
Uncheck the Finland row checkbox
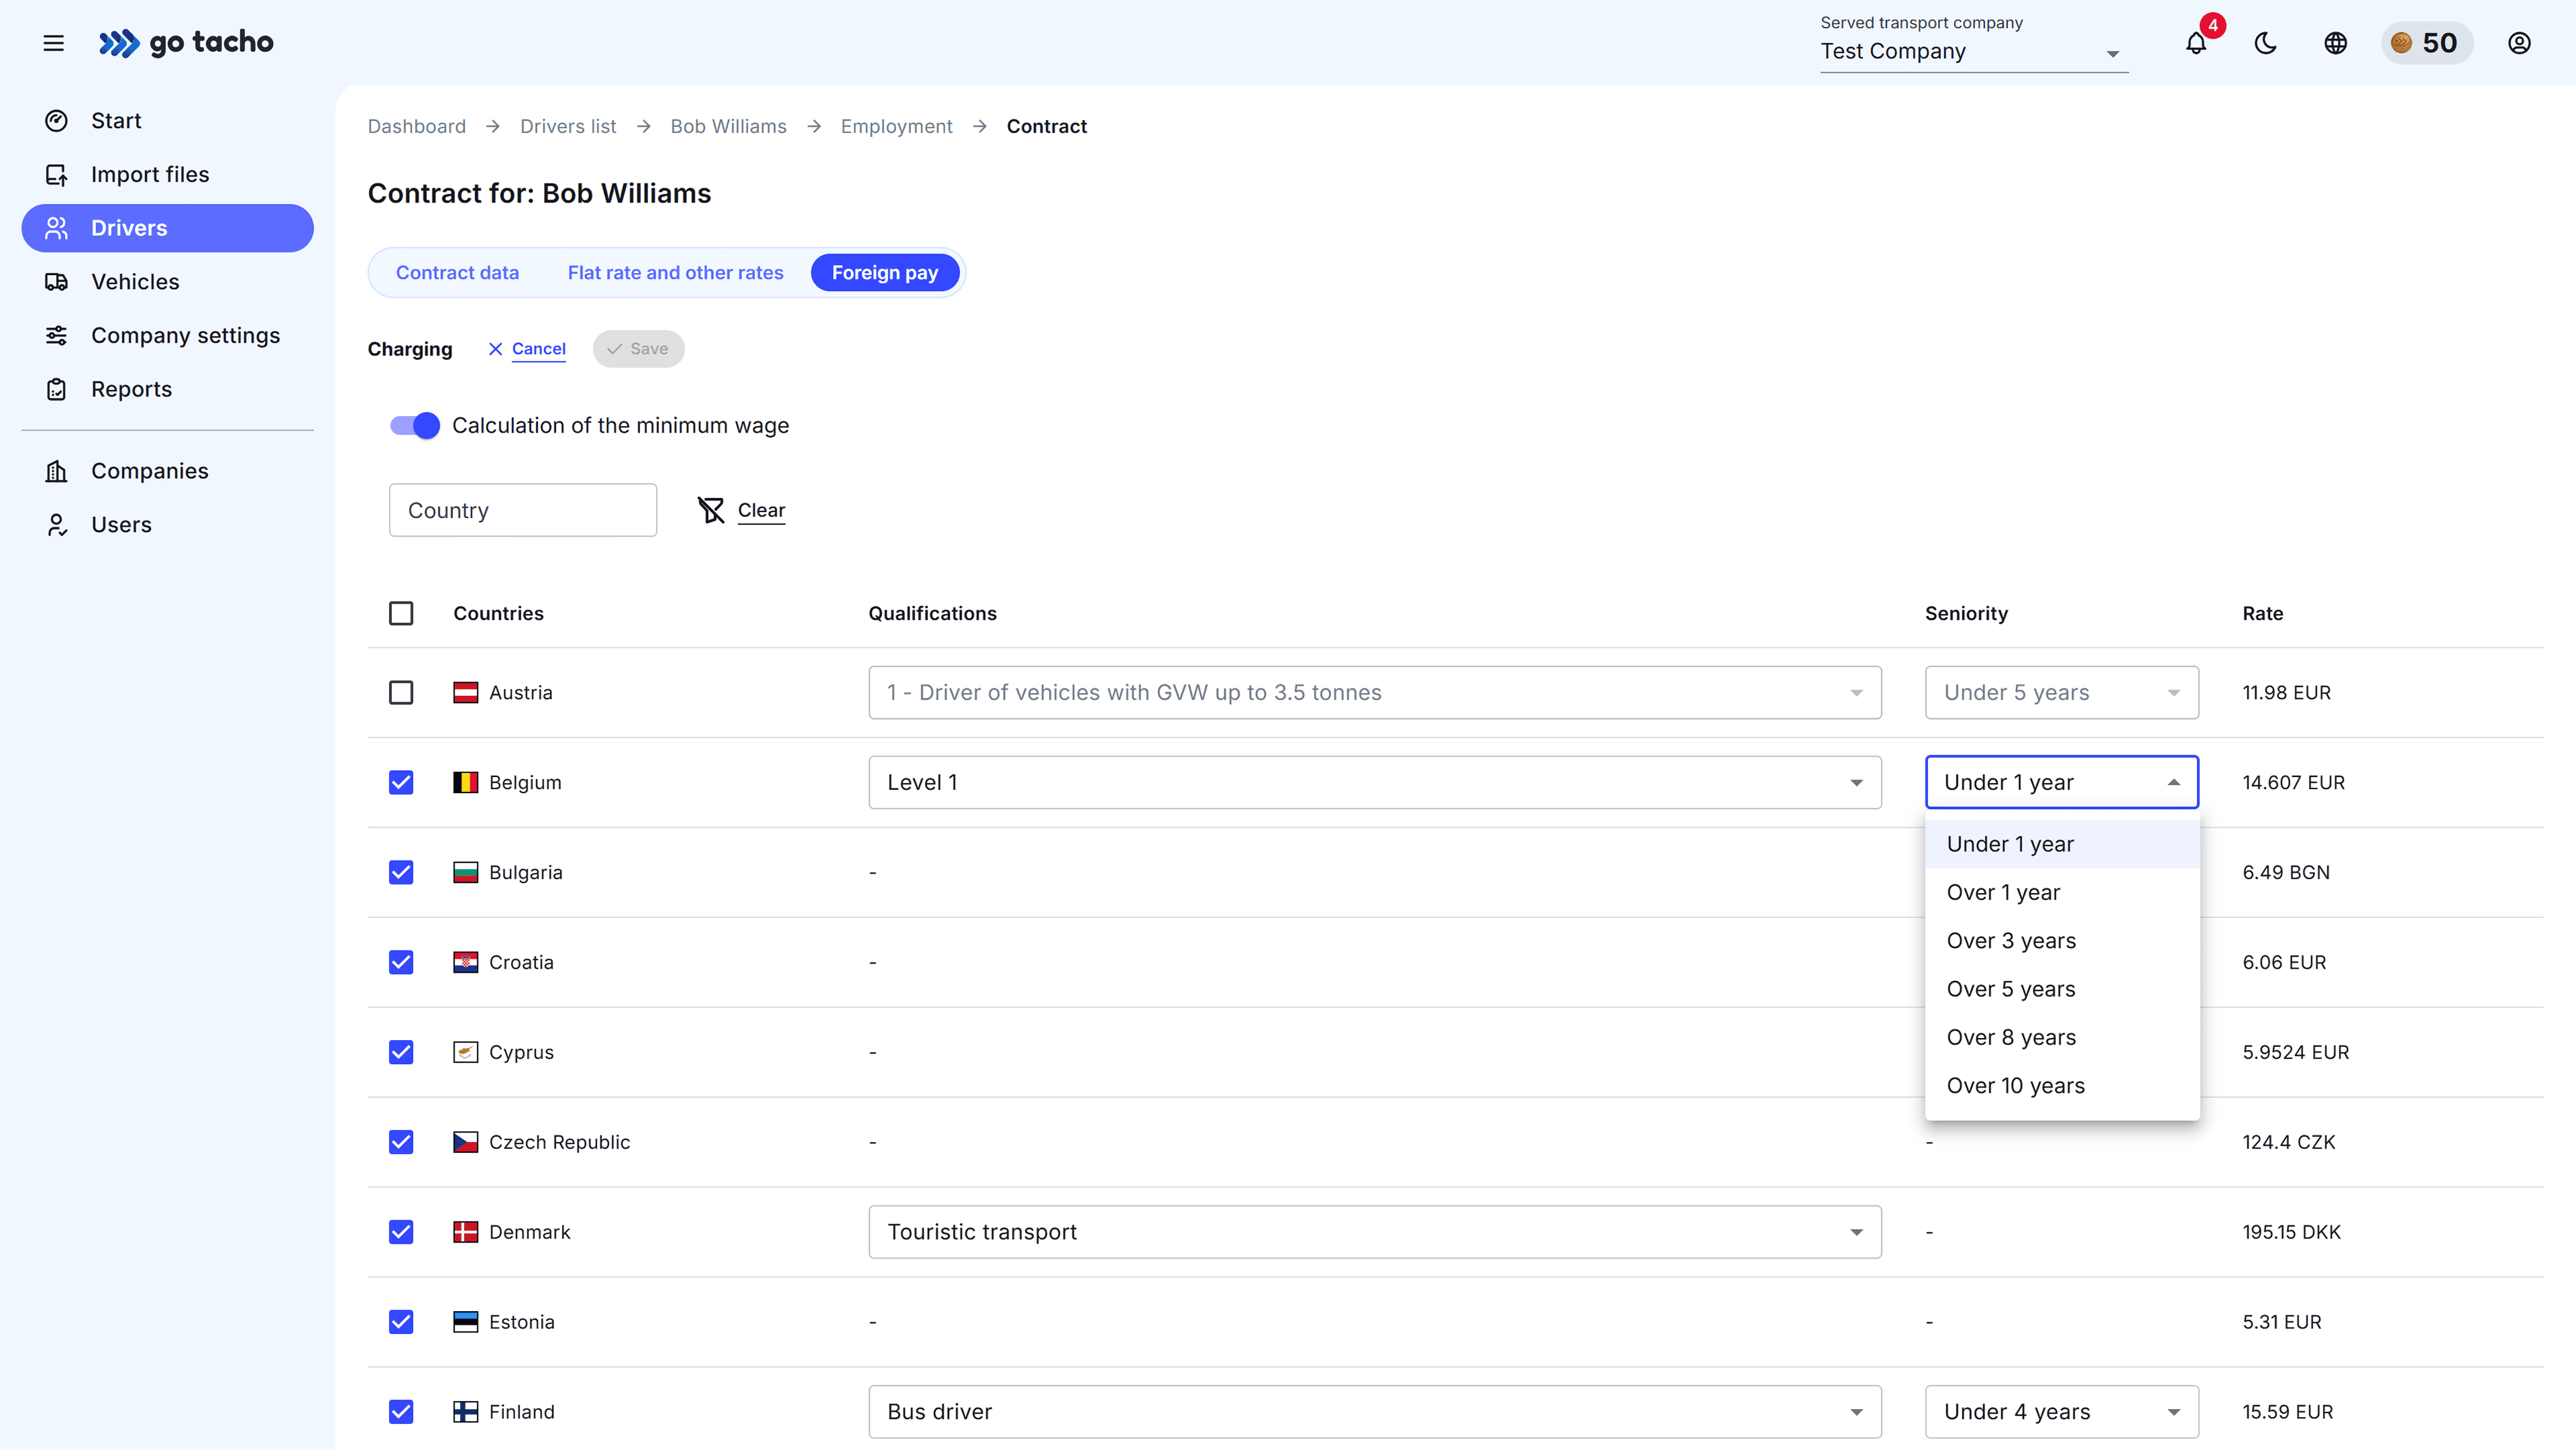tap(401, 1412)
